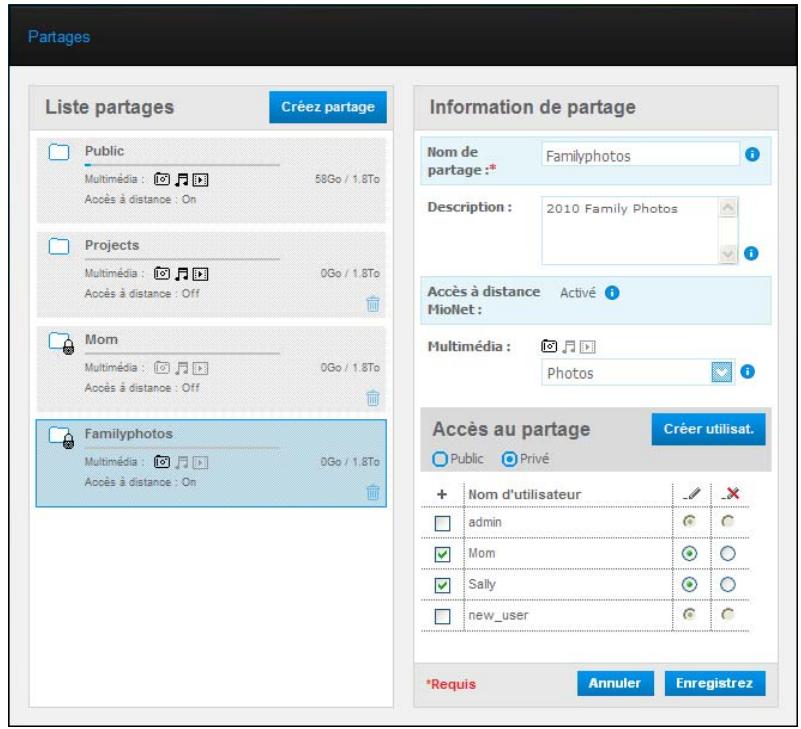Select the Public share name
The height and width of the screenshot is (729, 801).
click(104, 151)
